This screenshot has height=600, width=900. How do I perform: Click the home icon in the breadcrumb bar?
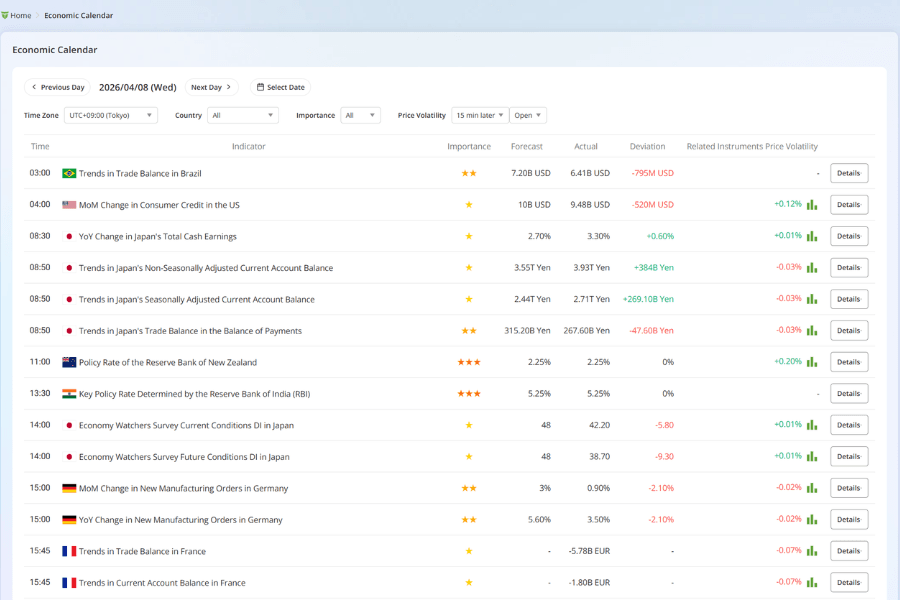[7, 14]
